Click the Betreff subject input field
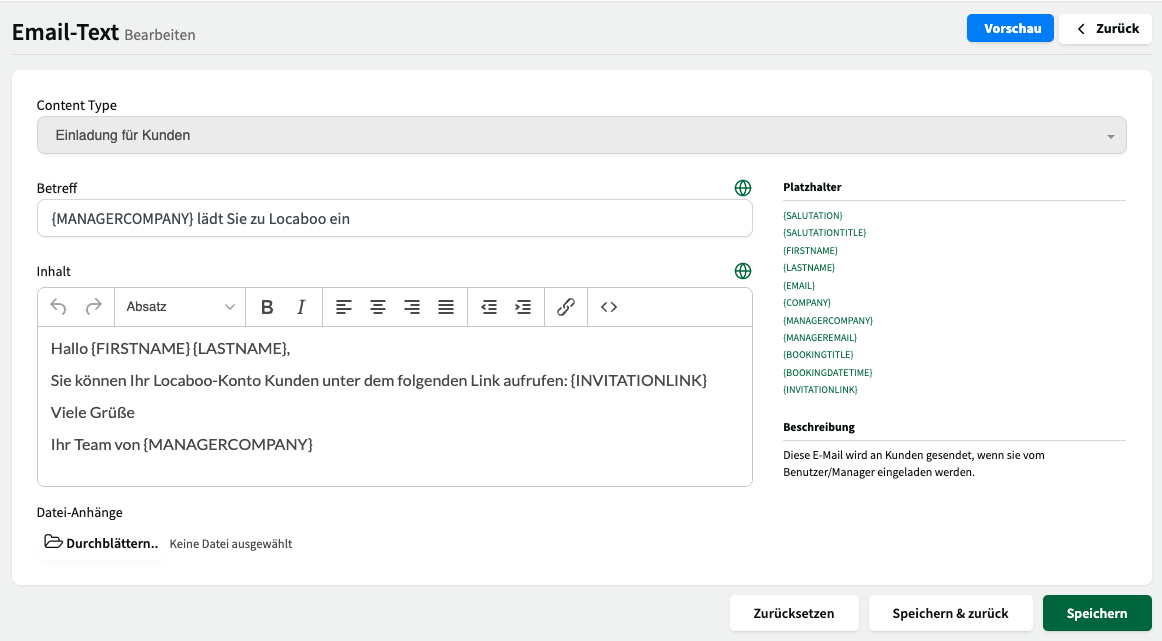This screenshot has width=1162, height=641. pos(394,218)
